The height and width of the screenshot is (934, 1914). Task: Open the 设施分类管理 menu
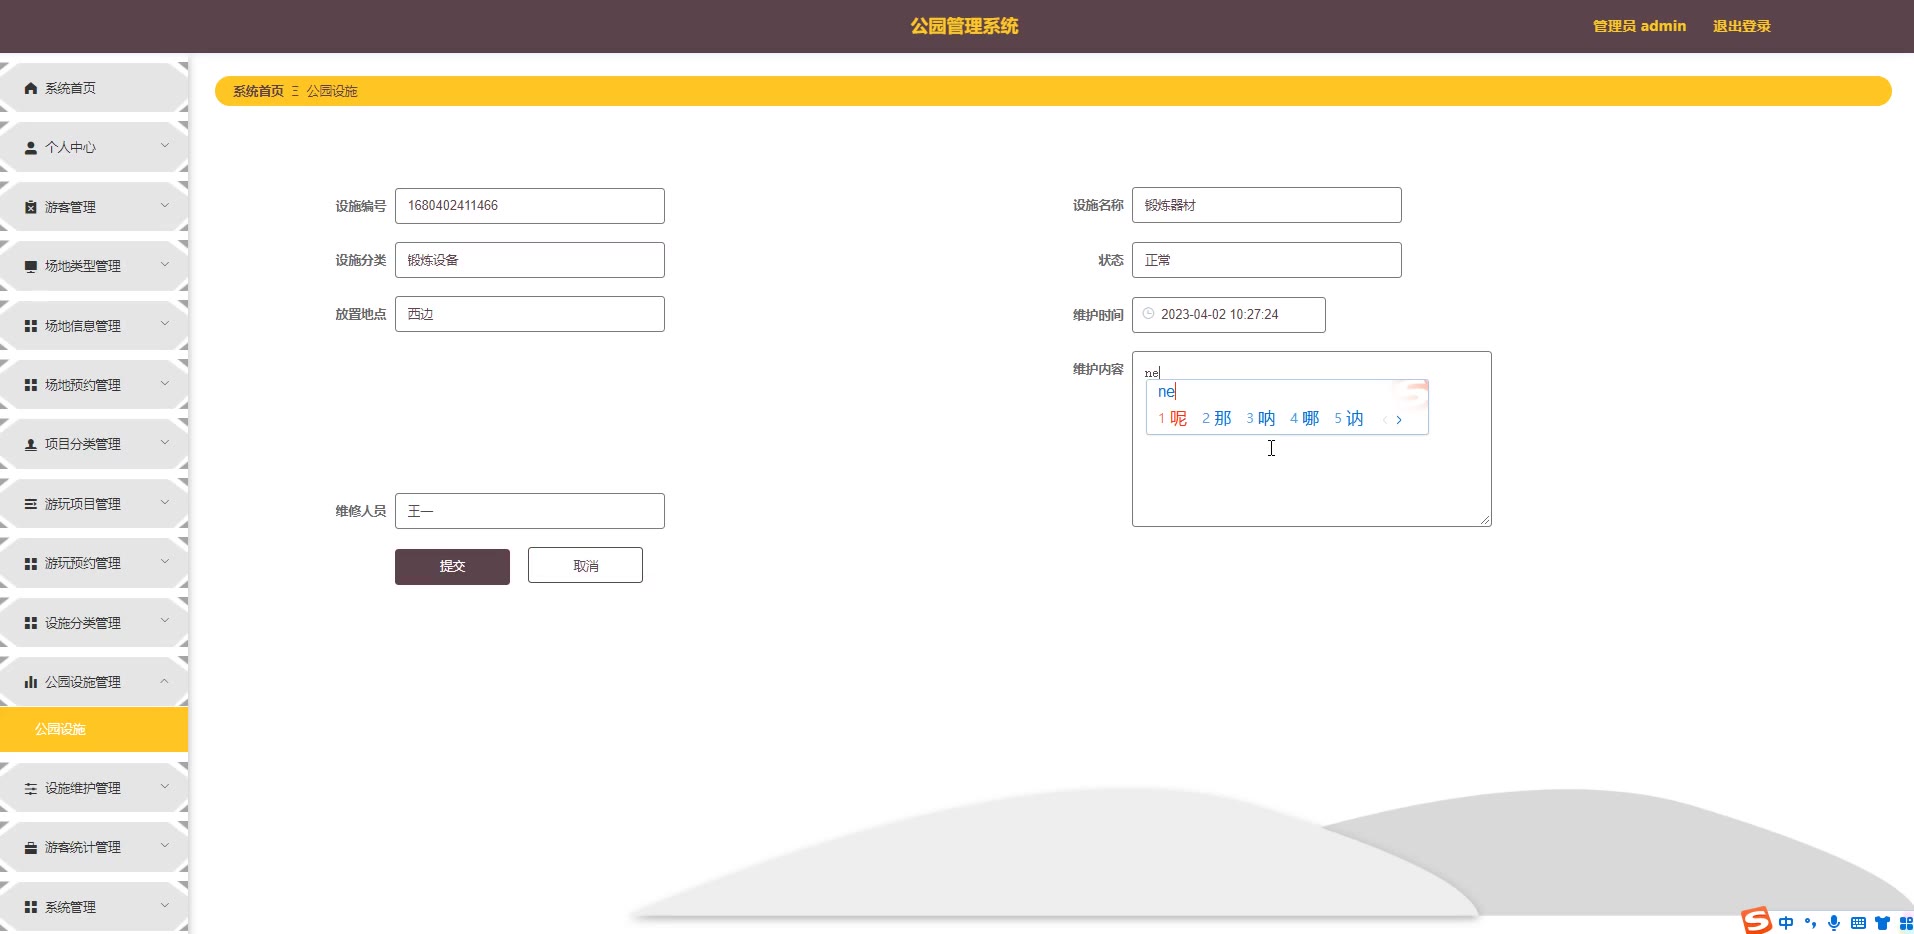click(x=94, y=623)
